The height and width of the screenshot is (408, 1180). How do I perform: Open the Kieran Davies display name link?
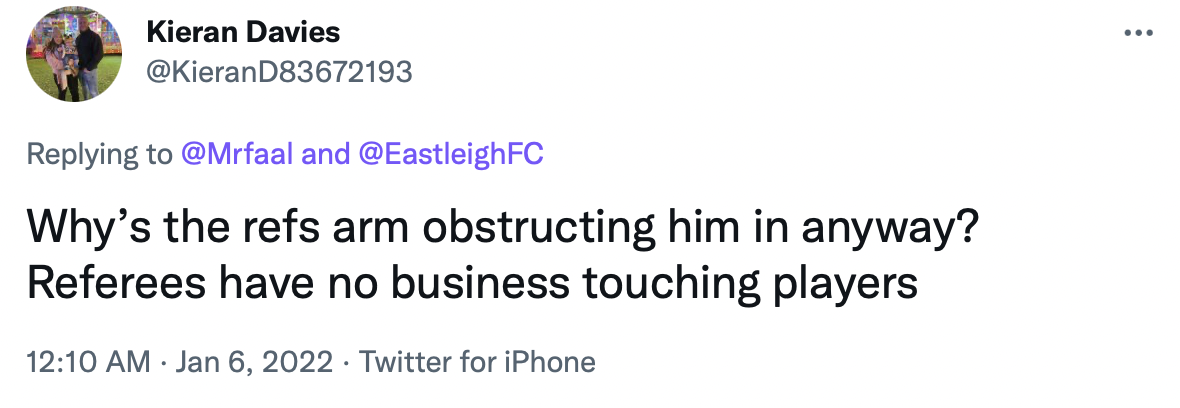pos(243,32)
